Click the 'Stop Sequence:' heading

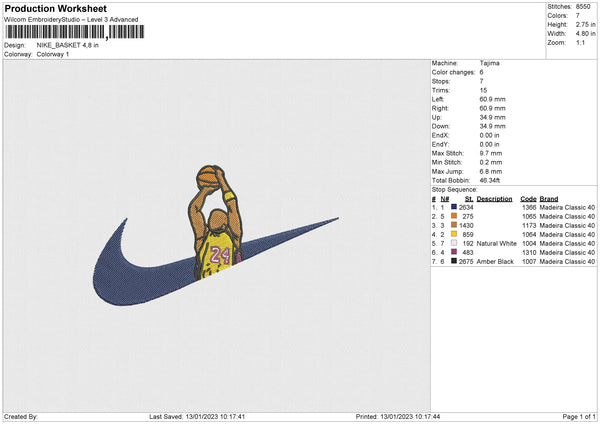(x=455, y=190)
